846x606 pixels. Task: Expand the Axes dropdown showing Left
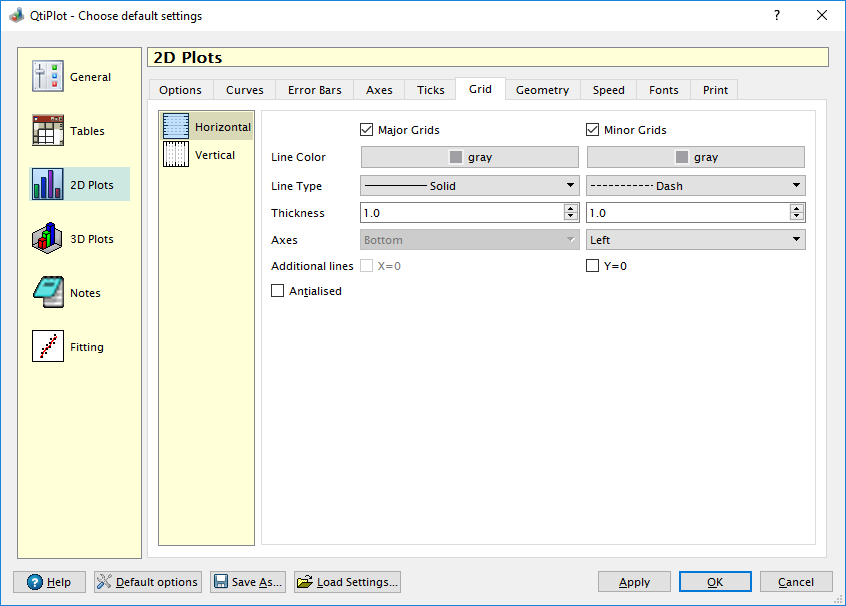click(695, 240)
